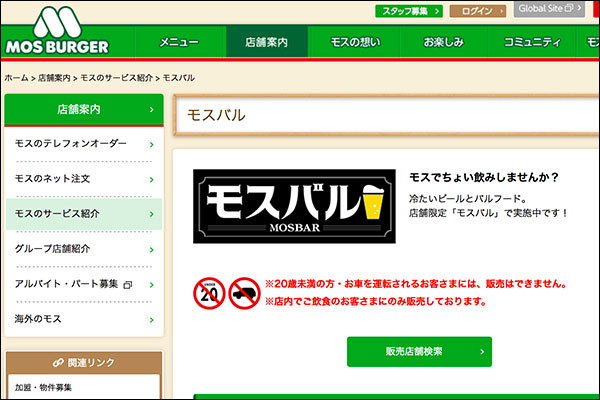Click モスのサービス紹介 in the breadcrumb
Screen dimensions: 600x400
click(x=117, y=78)
